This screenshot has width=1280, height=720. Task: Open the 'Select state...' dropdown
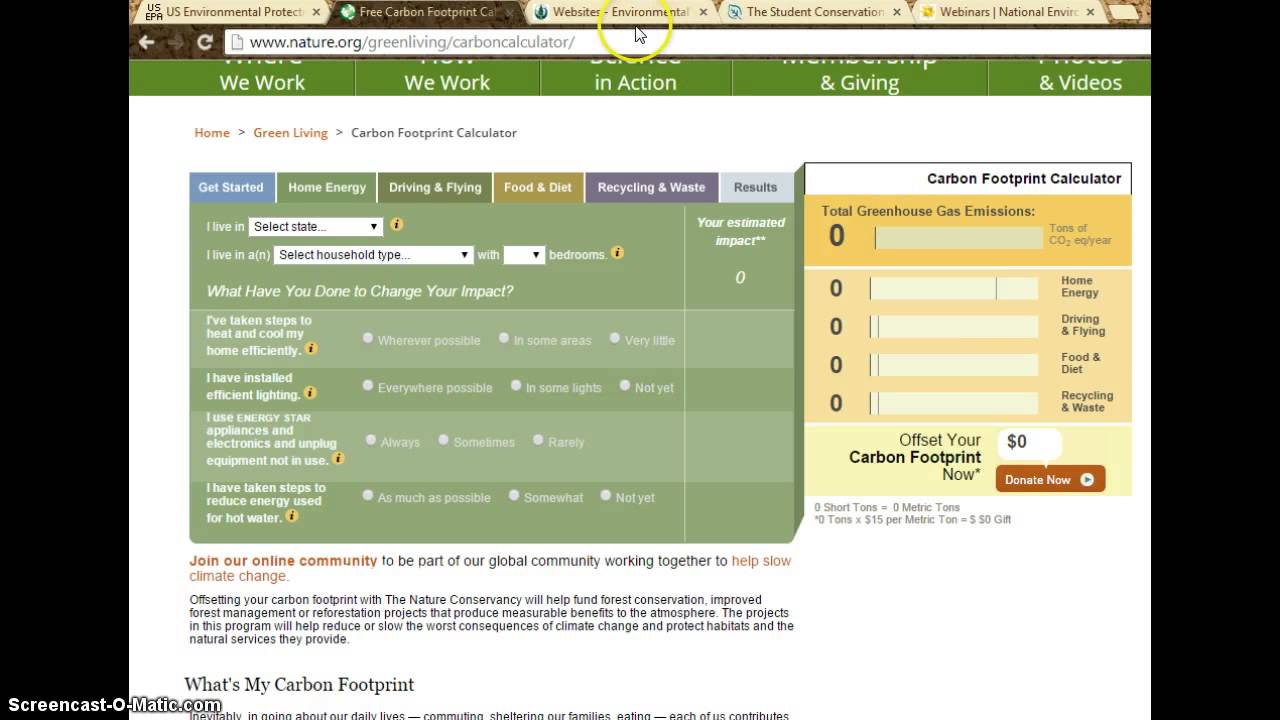pyautogui.click(x=315, y=227)
